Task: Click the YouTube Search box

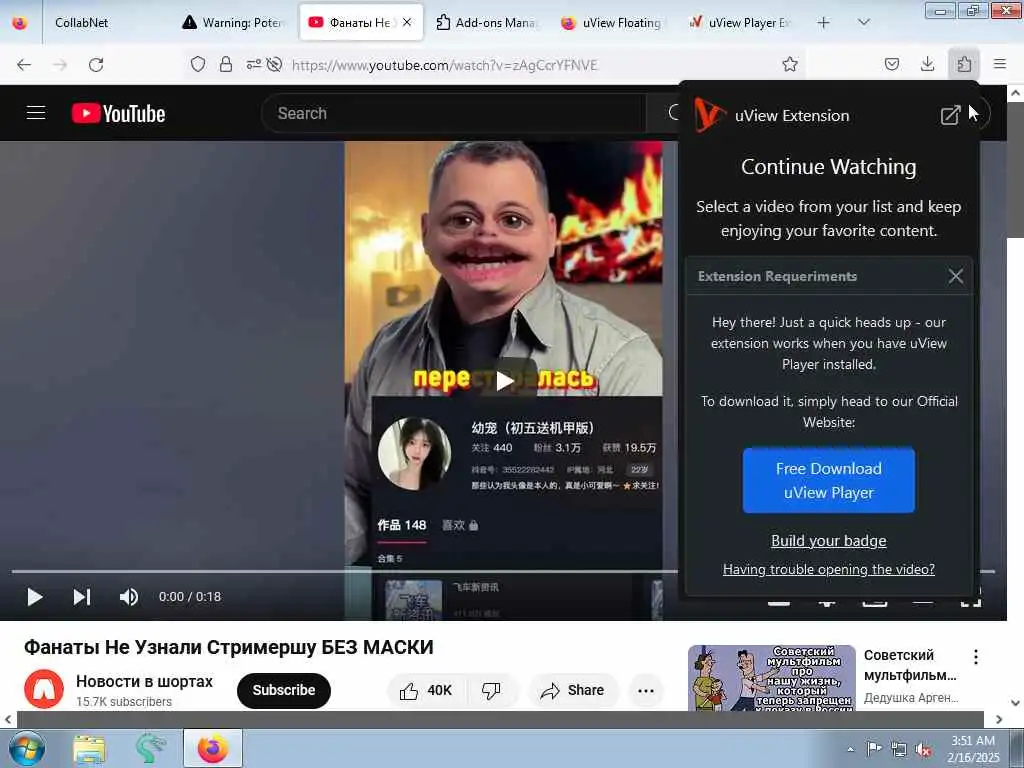Action: point(454,113)
